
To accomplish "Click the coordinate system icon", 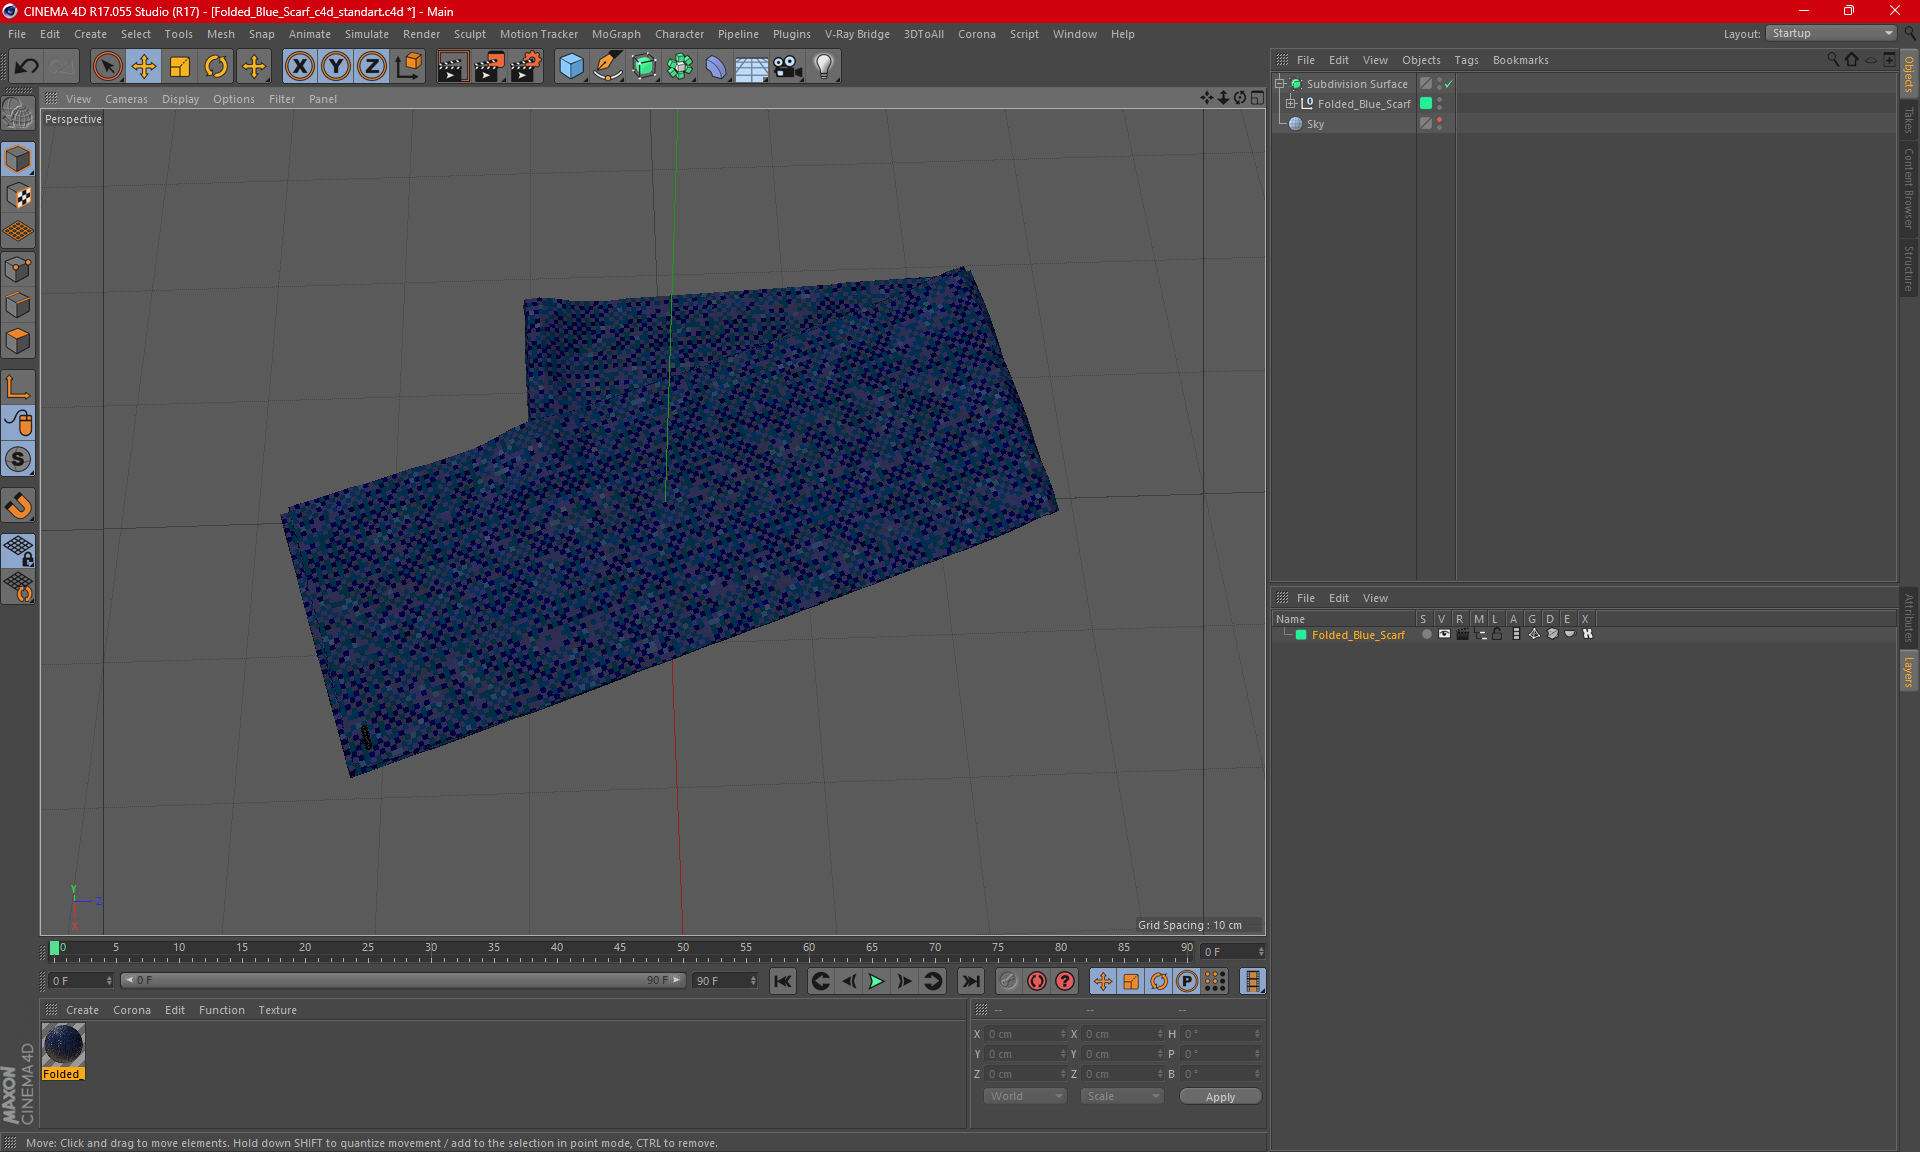I will click(409, 66).
